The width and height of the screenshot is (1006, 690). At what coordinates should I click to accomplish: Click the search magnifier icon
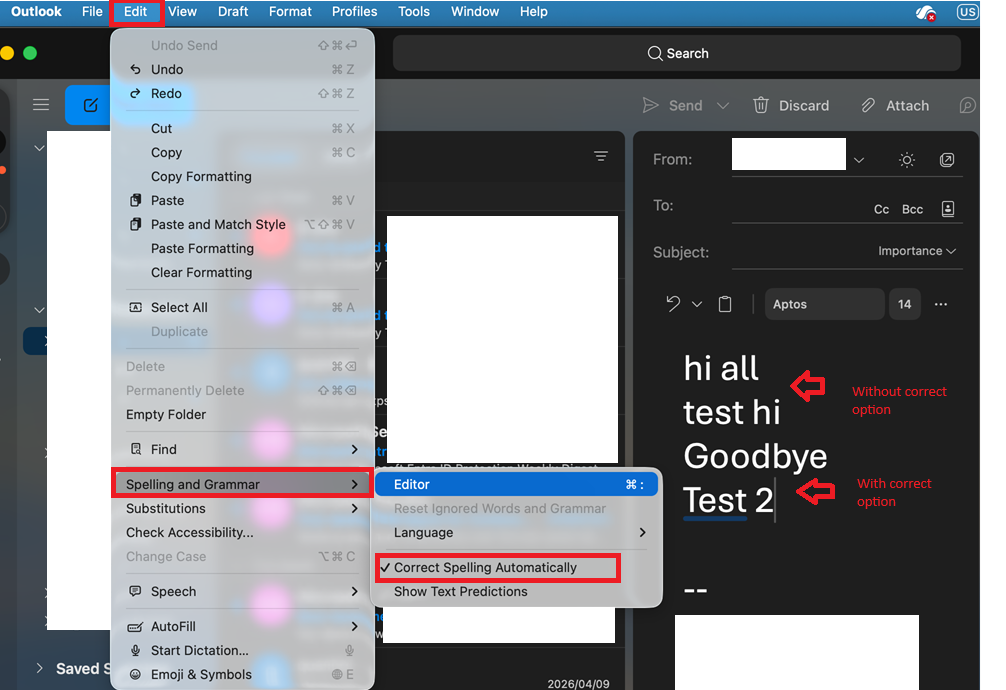tap(654, 53)
